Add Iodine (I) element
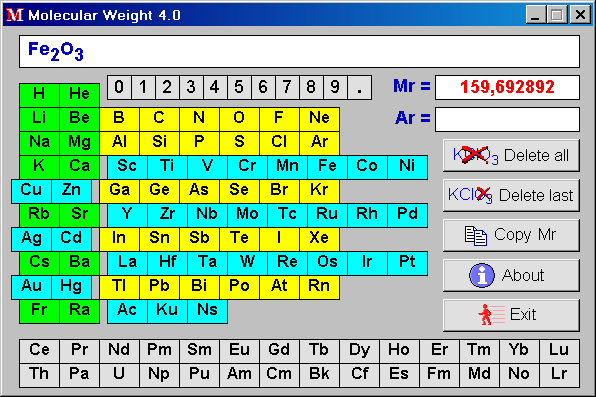Screen dimensions: 596x397 pos(279,239)
